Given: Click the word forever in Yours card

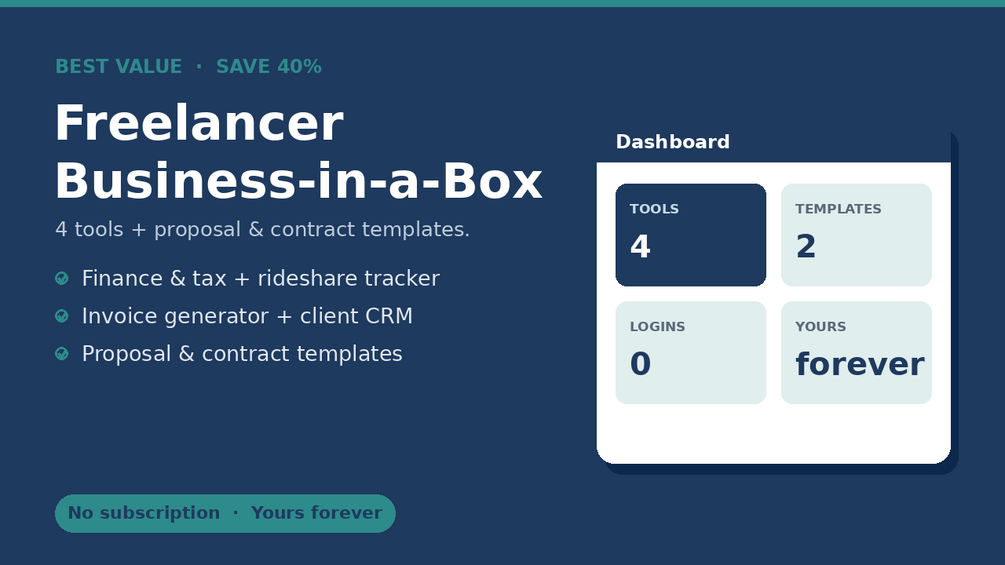Looking at the screenshot, I should click(860, 364).
